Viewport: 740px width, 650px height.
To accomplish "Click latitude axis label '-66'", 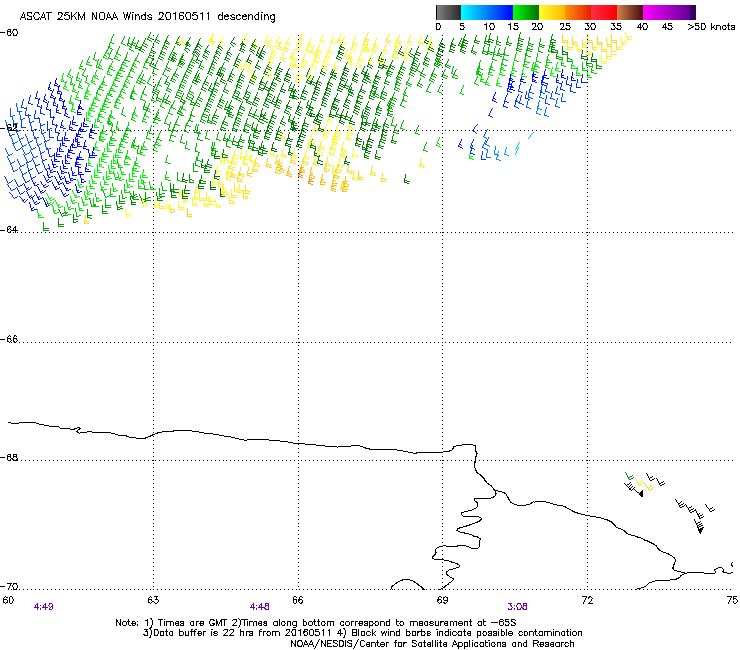I will [x=9, y=339].
